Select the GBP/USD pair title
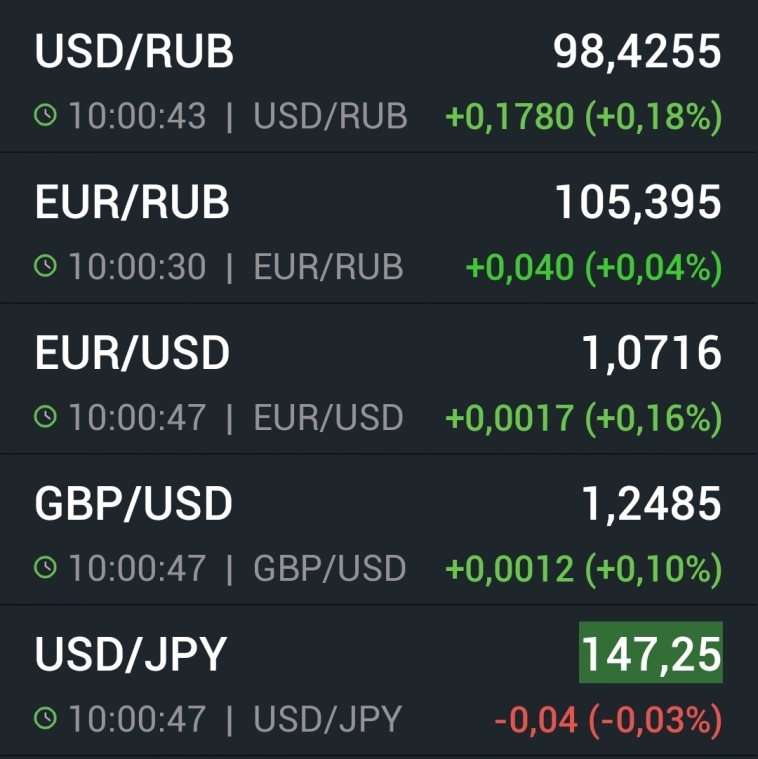The image size is (758, 759). point(133,504)
